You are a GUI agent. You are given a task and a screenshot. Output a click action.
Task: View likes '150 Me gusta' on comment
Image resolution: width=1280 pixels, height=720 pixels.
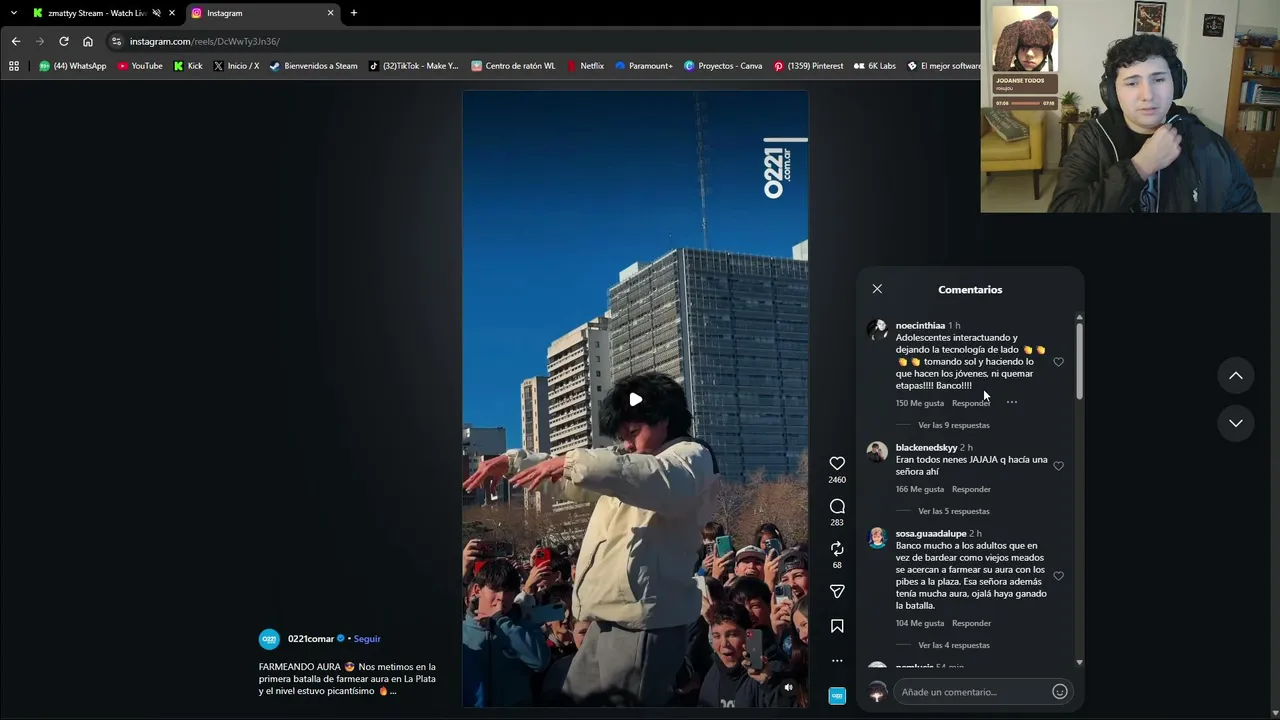click(920, 403)
